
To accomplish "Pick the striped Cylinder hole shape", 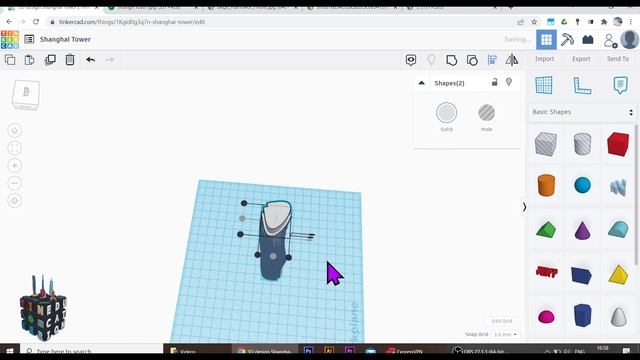I will click(x=582, y=144).
